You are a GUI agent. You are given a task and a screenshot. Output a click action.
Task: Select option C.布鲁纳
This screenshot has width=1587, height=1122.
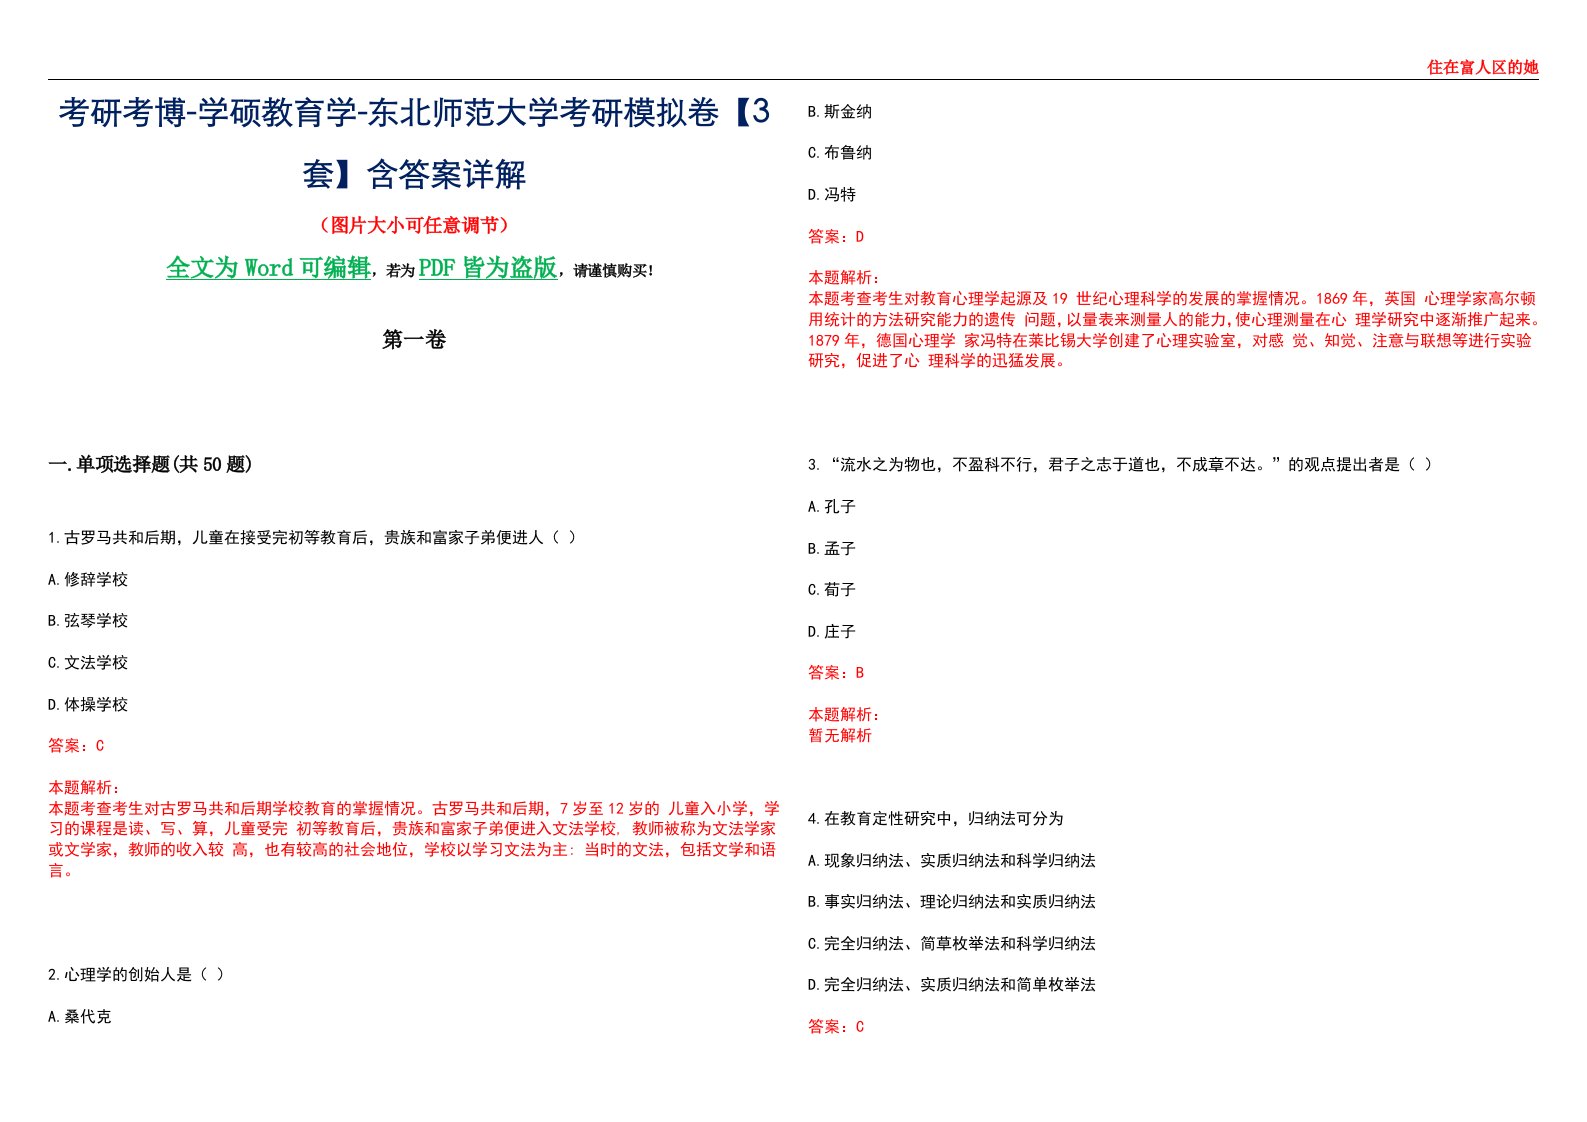pyautogui.click(x=840, y=153)
